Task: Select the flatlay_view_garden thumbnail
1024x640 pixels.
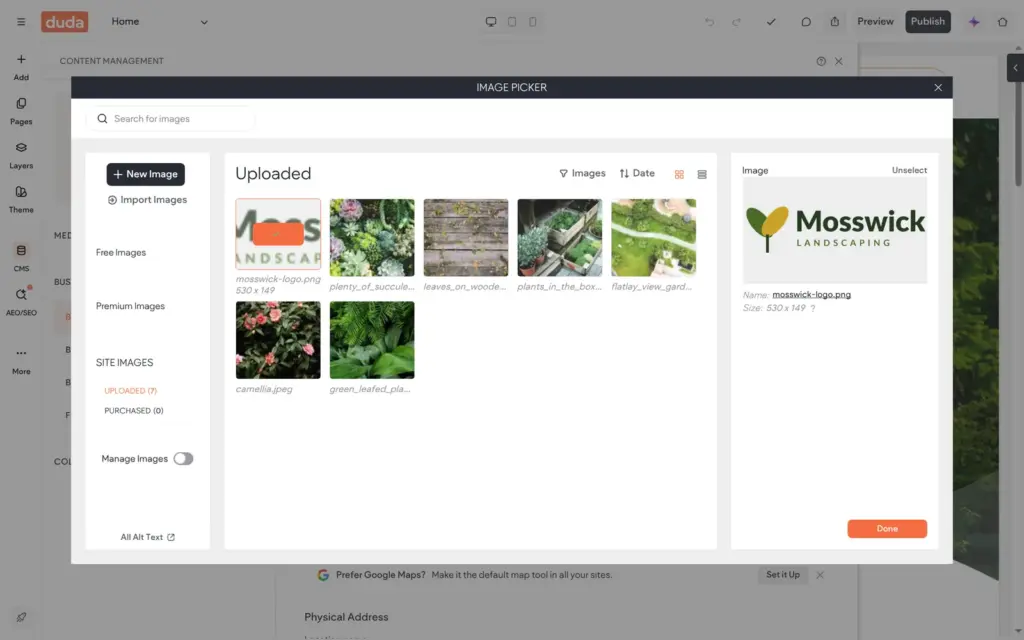Action: coord(654,238)
